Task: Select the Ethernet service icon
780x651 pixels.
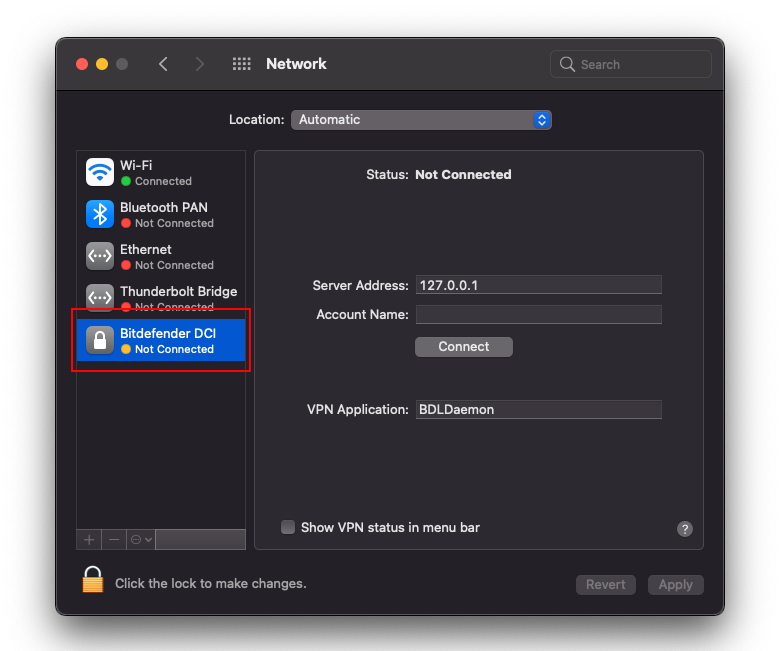Action: point(100,257)
